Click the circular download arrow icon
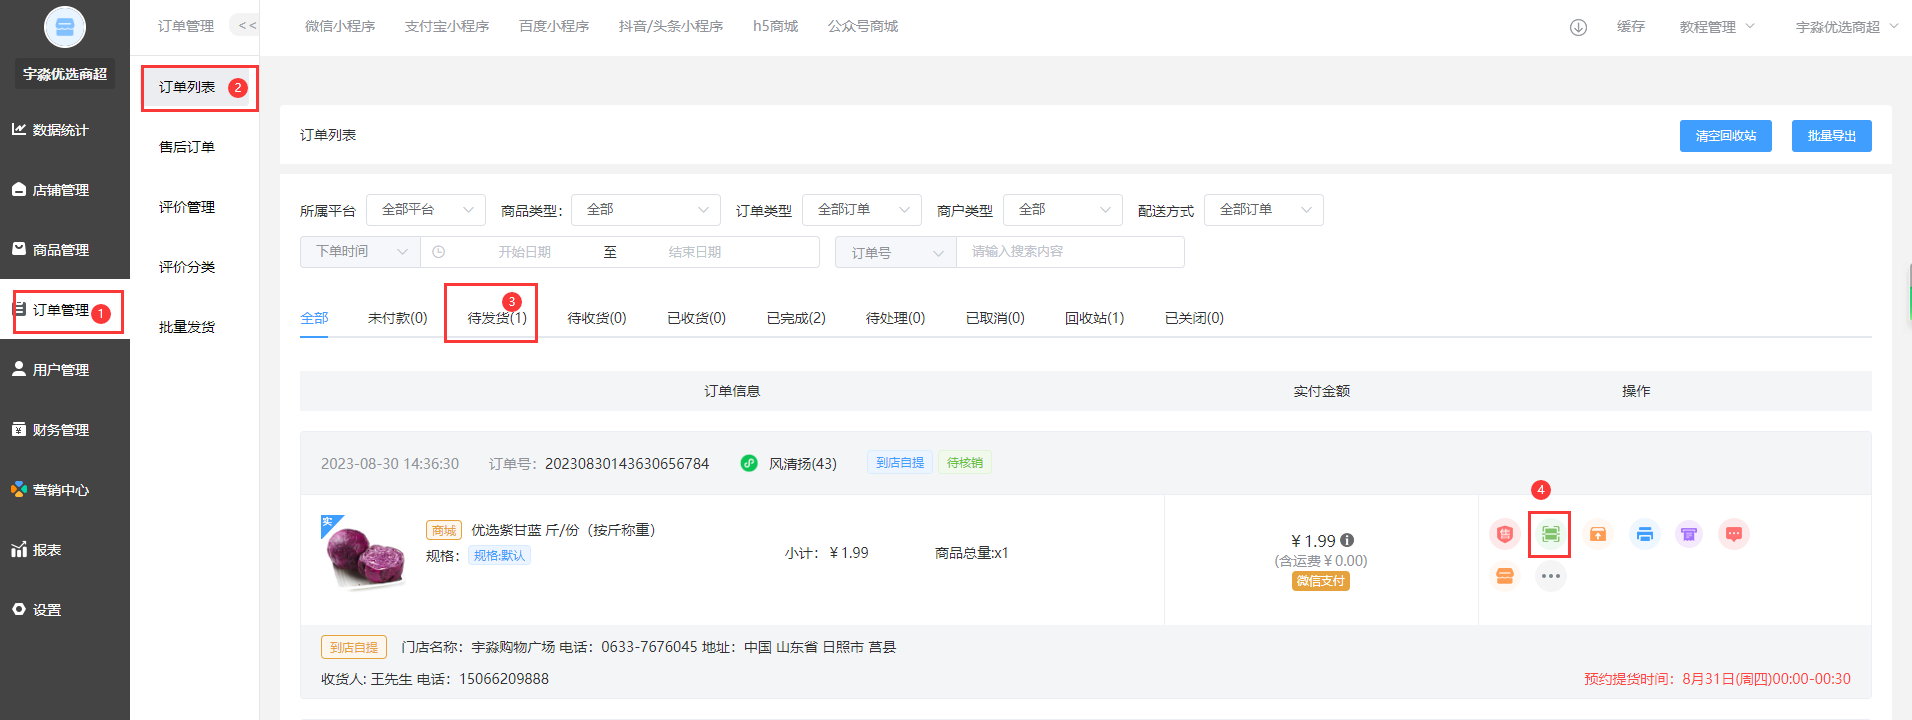 [x=1578, y=27]
